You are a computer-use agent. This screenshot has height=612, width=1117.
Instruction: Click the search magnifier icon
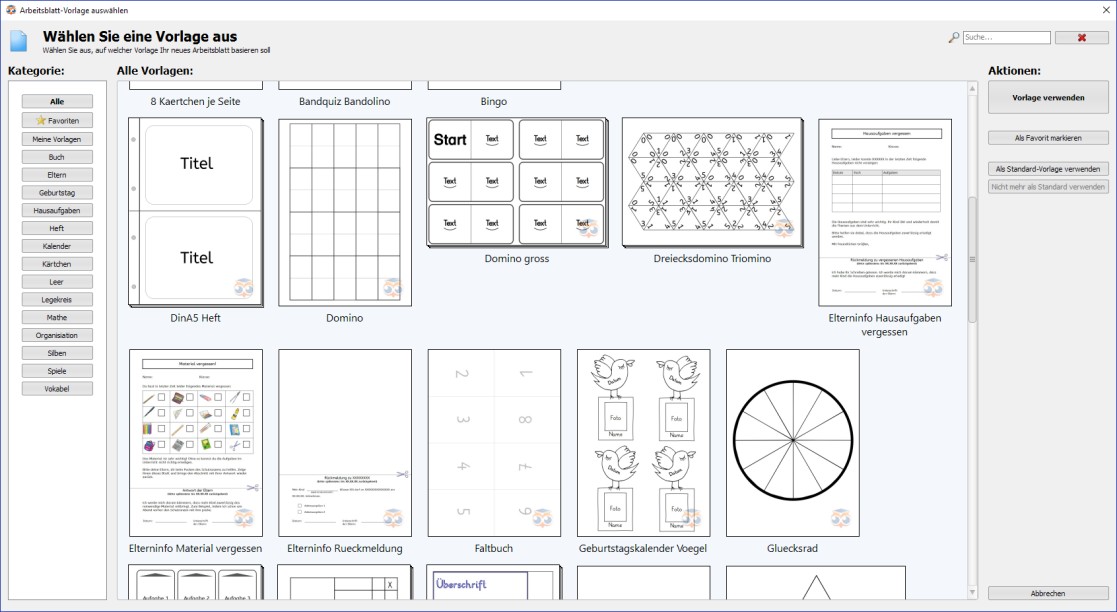pos(951,36)
